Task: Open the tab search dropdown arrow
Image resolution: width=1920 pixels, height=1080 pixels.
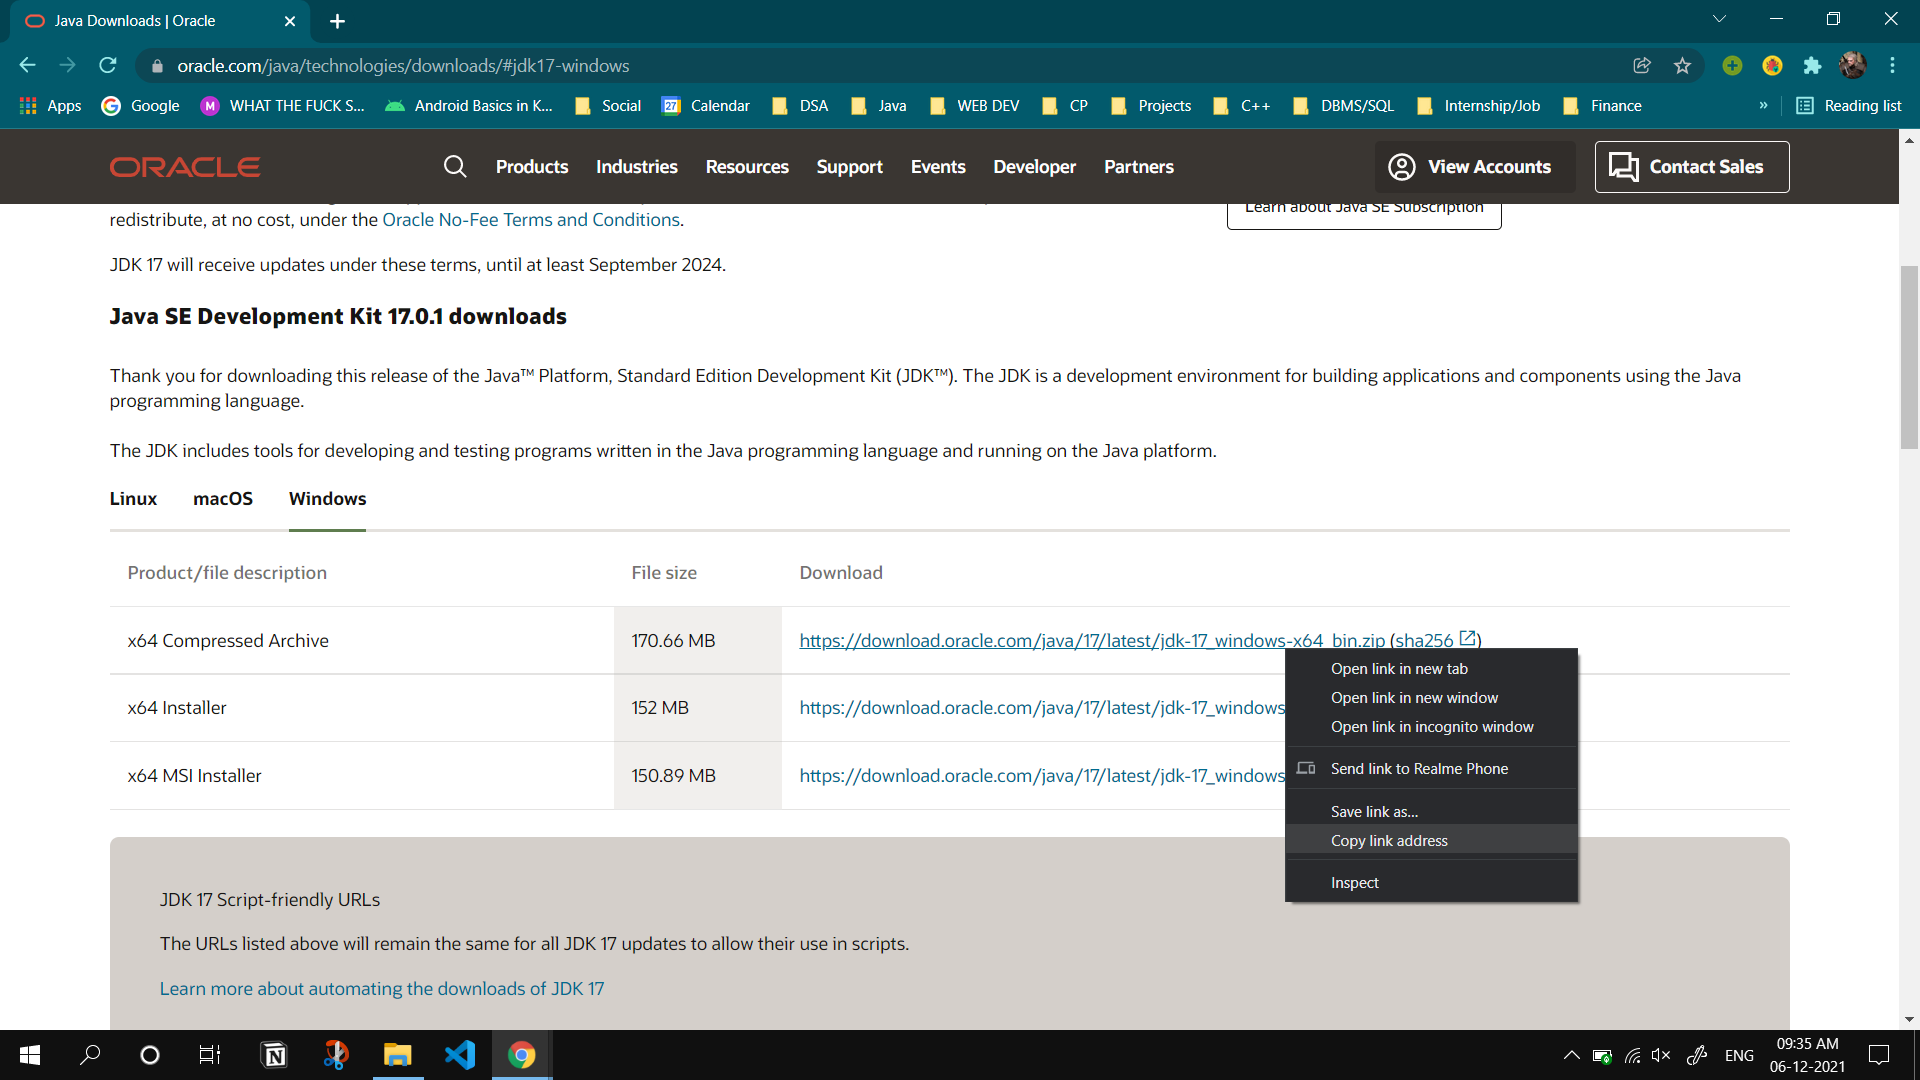Action: pyautogui.click(x=1719, y=19)
